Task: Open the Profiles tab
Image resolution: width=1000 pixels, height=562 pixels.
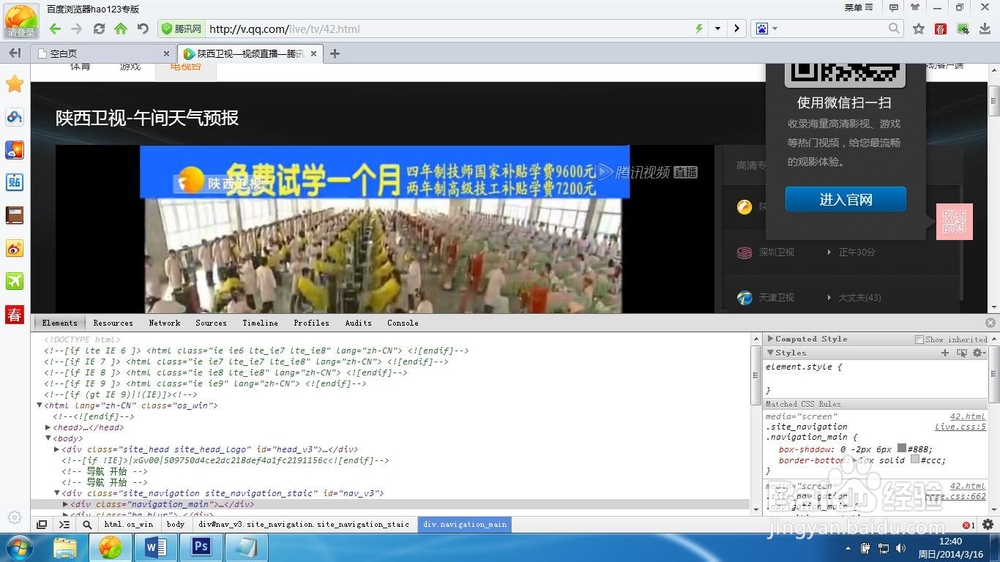Action: click(x=311, y=323)
